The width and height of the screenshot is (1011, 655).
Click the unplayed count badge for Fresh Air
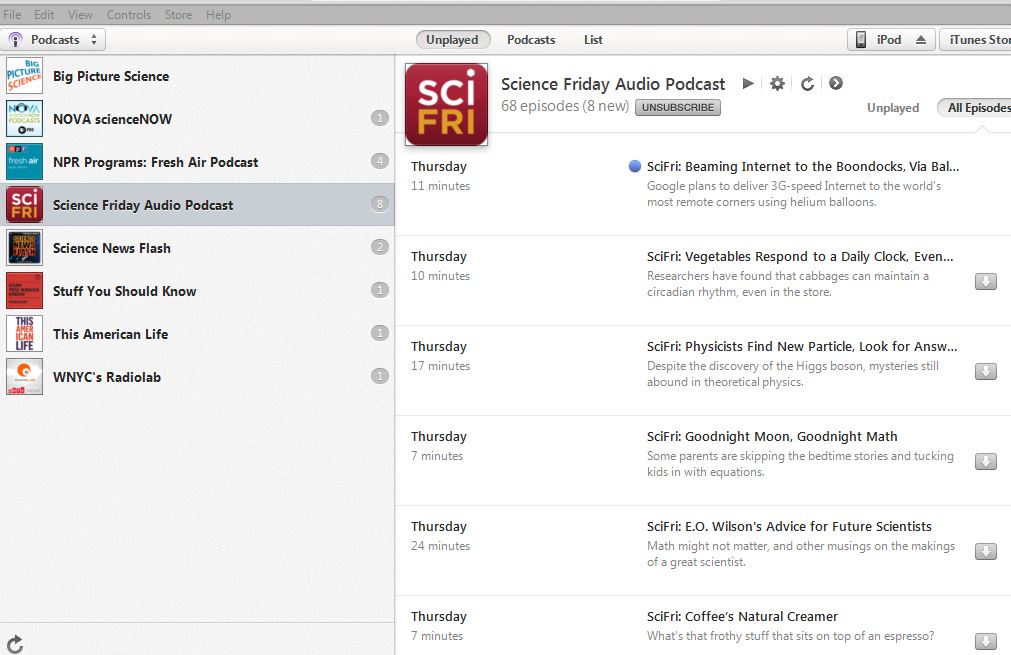[x=380, y=161]
